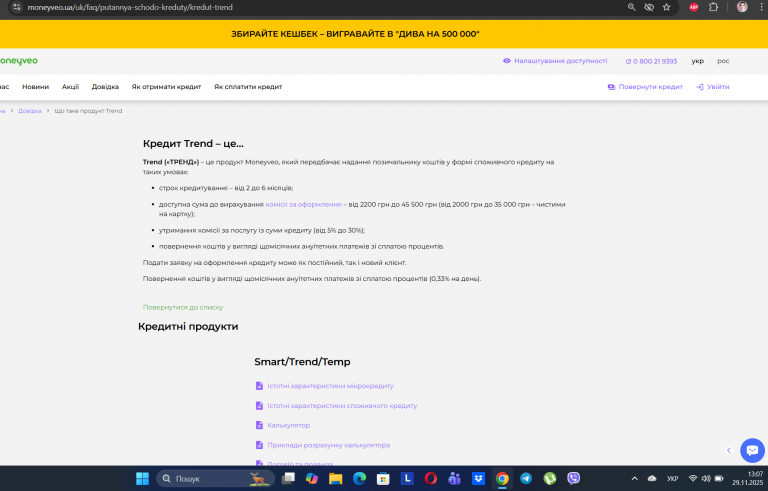Click the document icon beside Калькулятор

click(259, 425)
